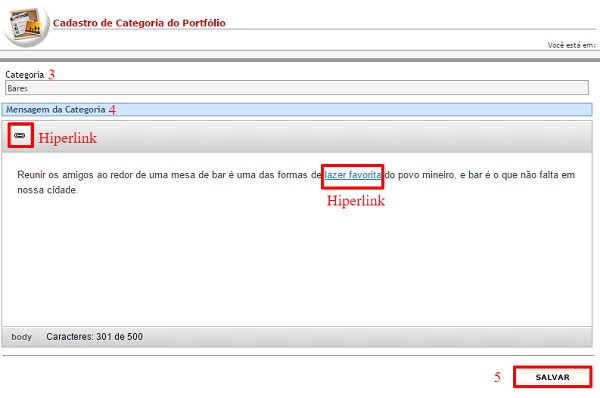Click the words 'nossa cidade' in editor
Image resolution: width=600 pixels, height=398 pixels.
(x=46, y=190)
